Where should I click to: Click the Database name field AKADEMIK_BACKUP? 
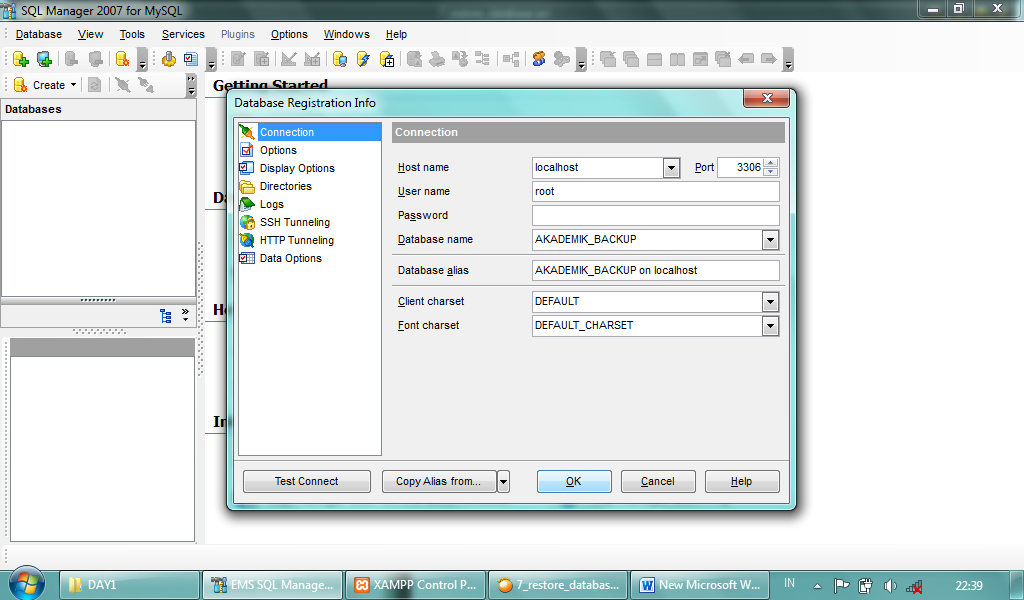(647, 240)
